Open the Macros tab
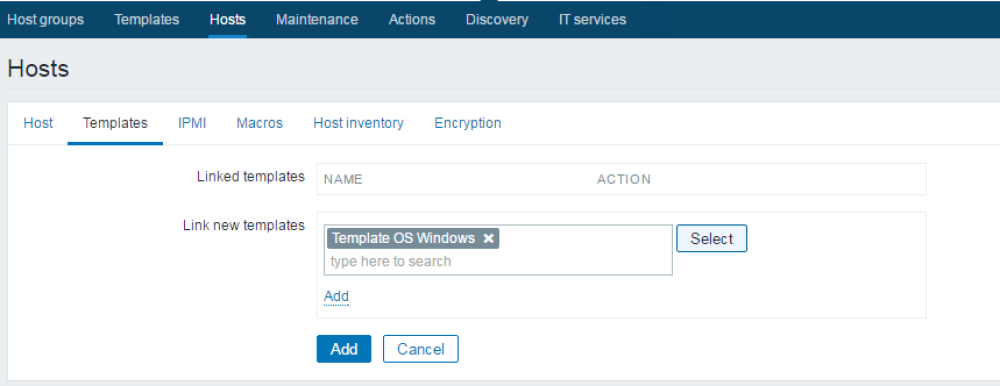 pos(260,122)
